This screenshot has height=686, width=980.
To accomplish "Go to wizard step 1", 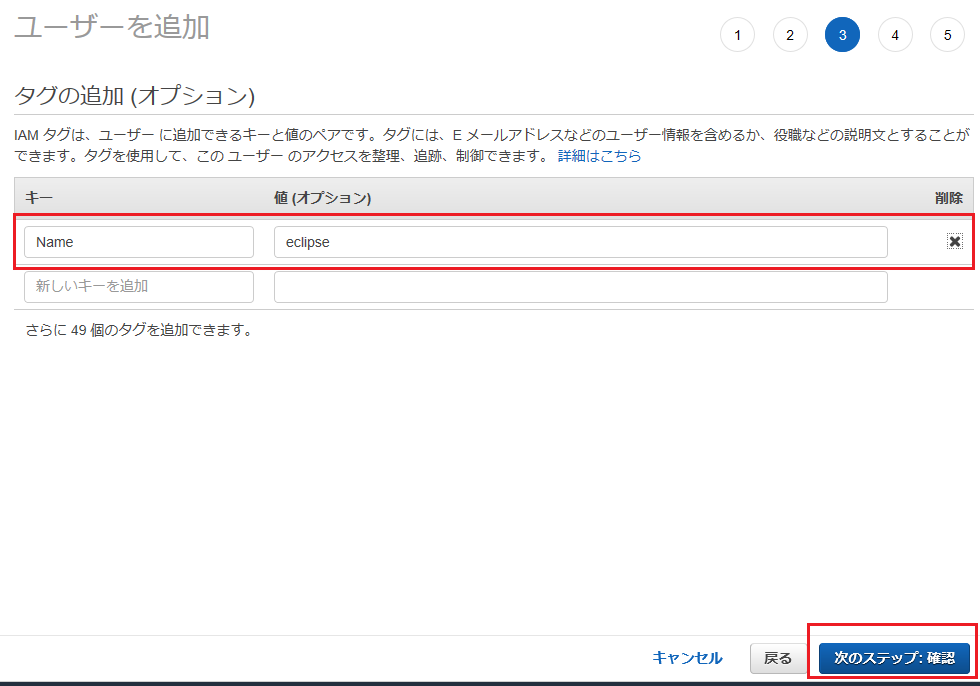I will click(738, 35).
